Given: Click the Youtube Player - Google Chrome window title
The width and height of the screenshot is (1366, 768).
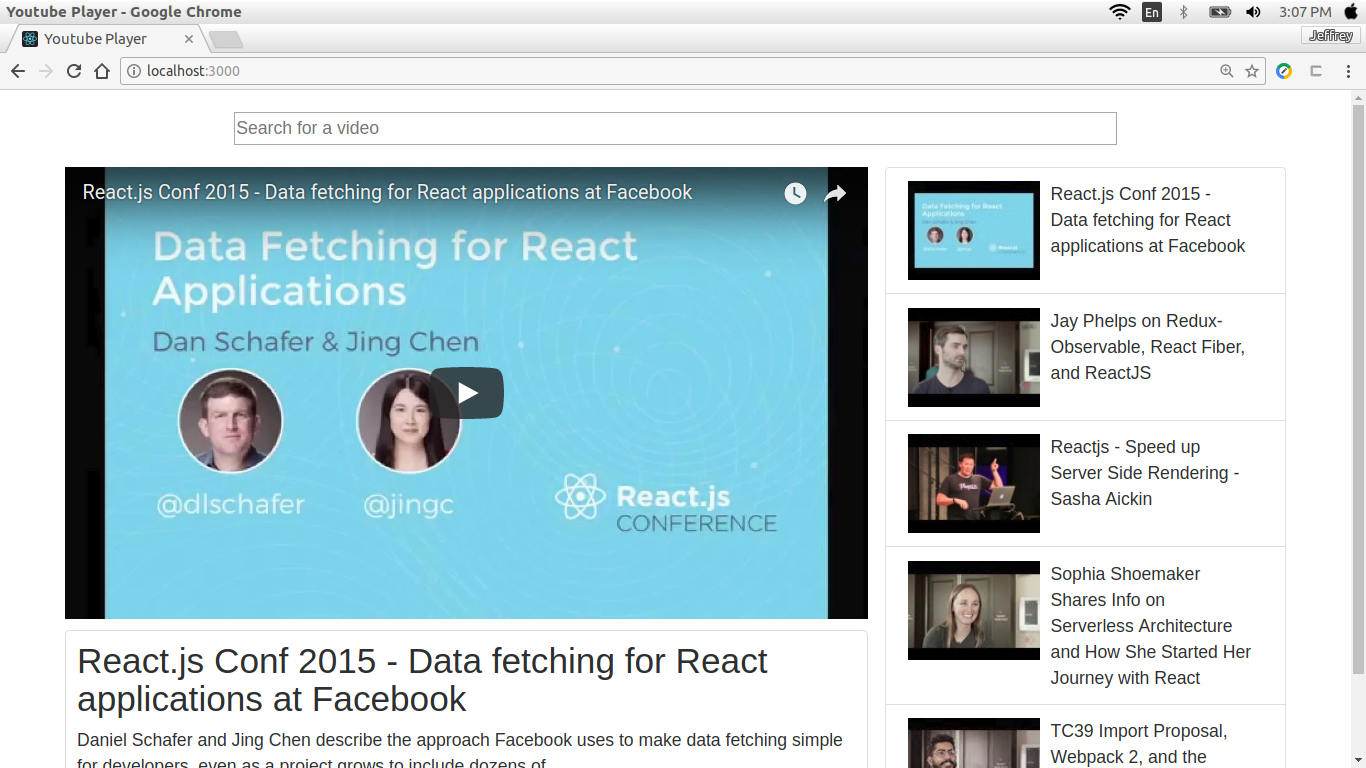Looking at the screenshot, I should 124,12.
